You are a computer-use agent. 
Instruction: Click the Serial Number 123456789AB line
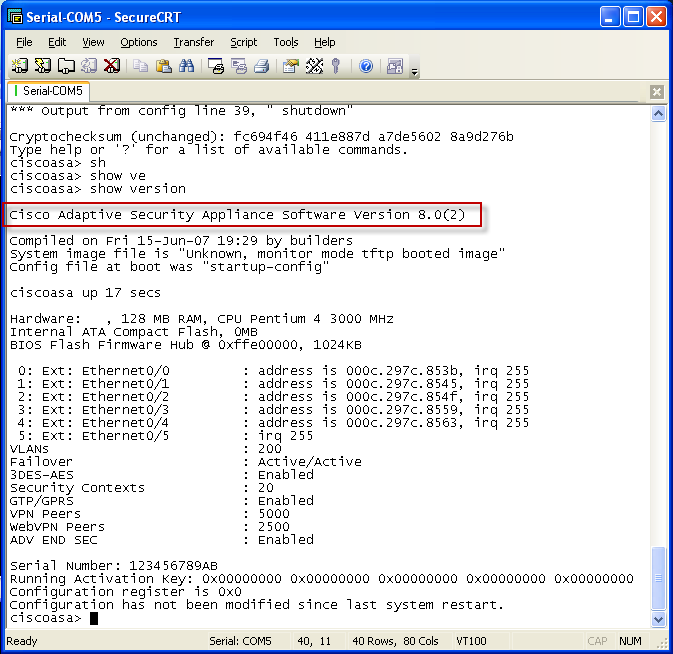coord(114,566)
